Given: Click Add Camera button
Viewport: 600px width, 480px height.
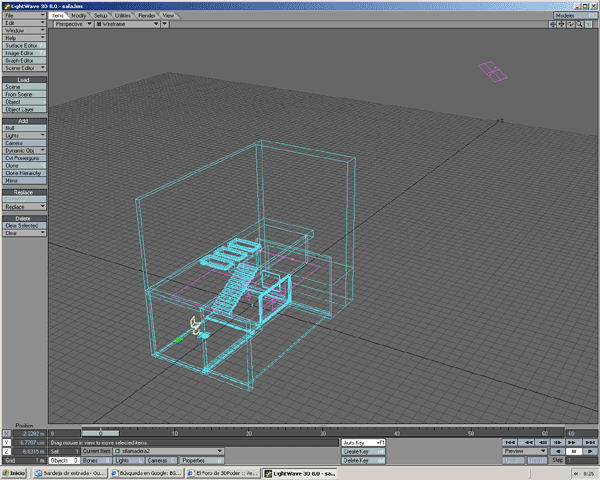Looking at the screenshot, I should pos(24,143).
